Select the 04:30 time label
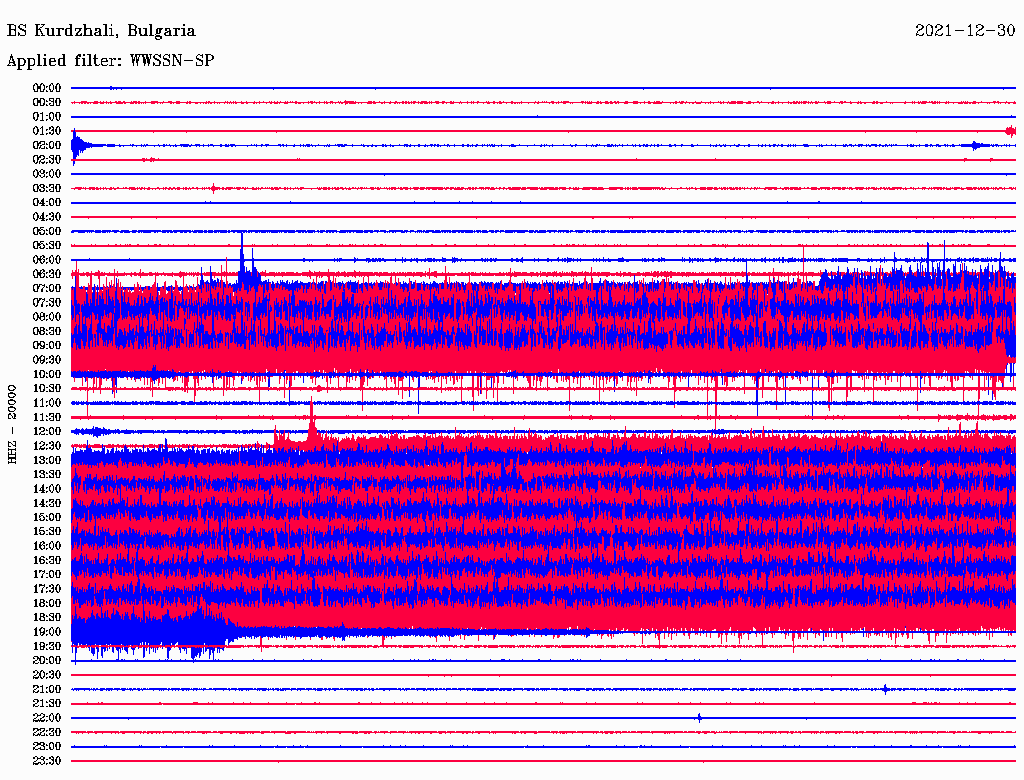The height and width of the screenshot is (780, 1024). coord(47,217)
